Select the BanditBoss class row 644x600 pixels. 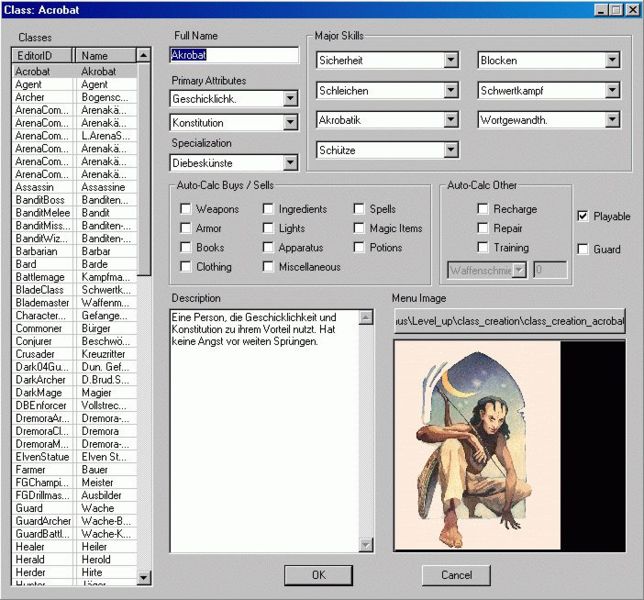(x=75, y=200)
